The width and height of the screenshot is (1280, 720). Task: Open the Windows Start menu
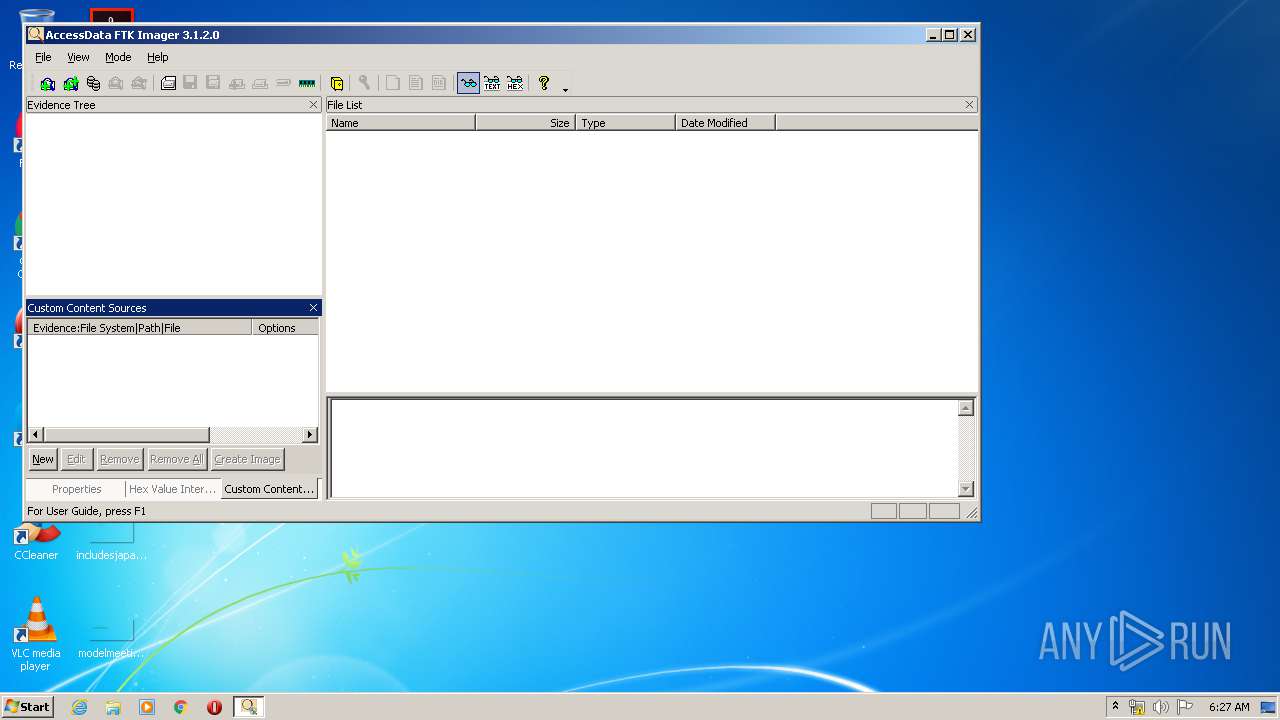pos(28,707)
